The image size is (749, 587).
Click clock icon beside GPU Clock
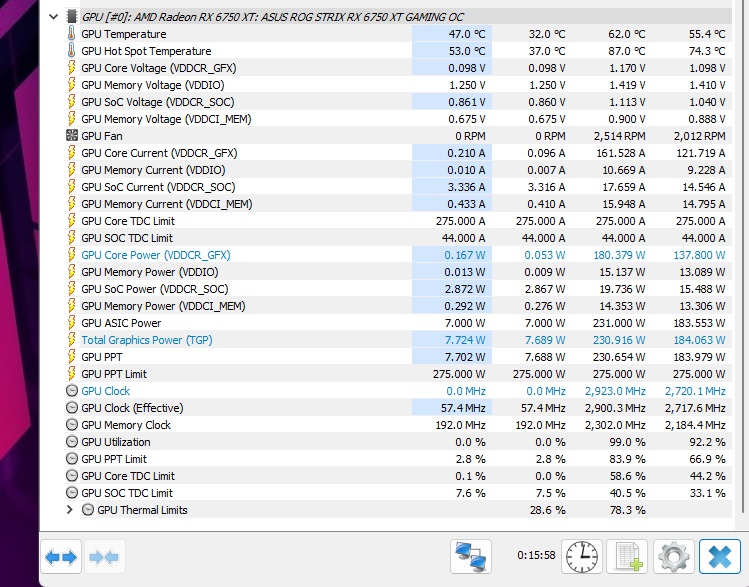click(x=72, y=391)
